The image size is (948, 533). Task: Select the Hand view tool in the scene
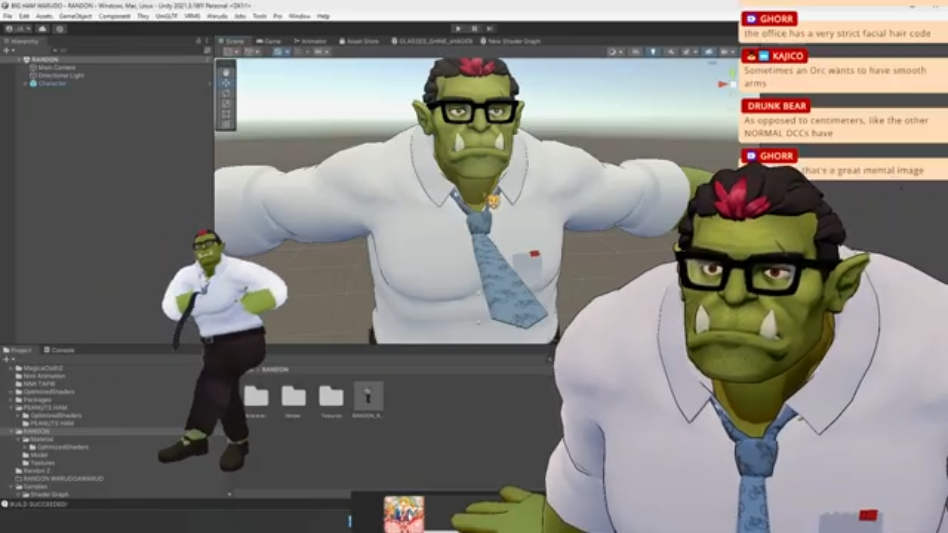click(x=226, y=72)
